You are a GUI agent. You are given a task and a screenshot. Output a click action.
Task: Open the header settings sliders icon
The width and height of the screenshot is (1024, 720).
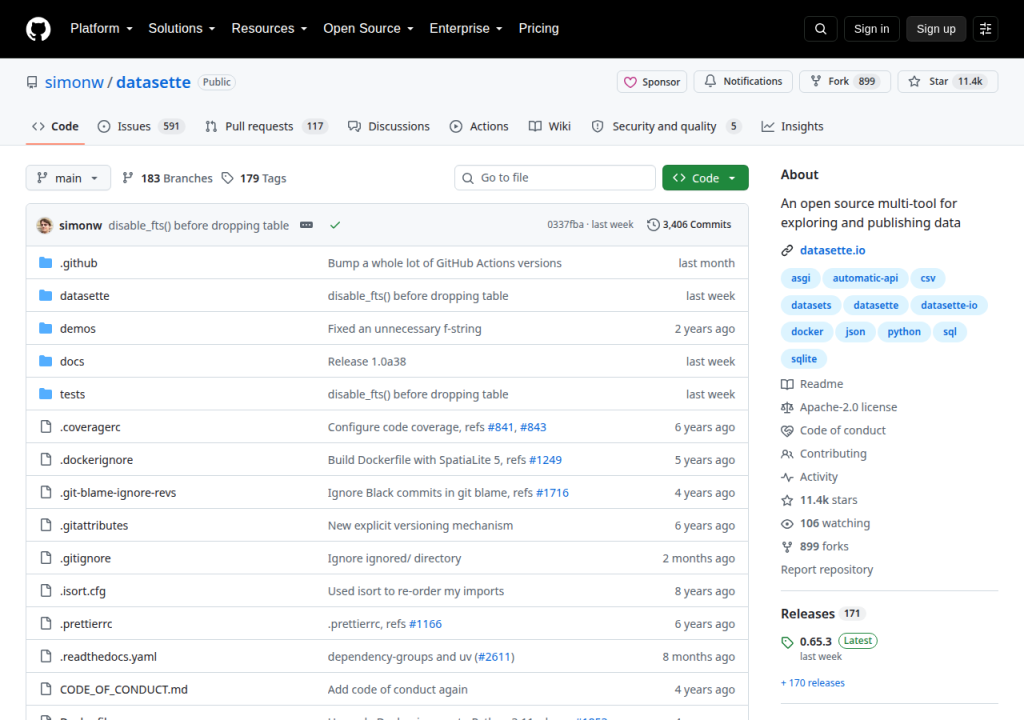tap(985, 29)
